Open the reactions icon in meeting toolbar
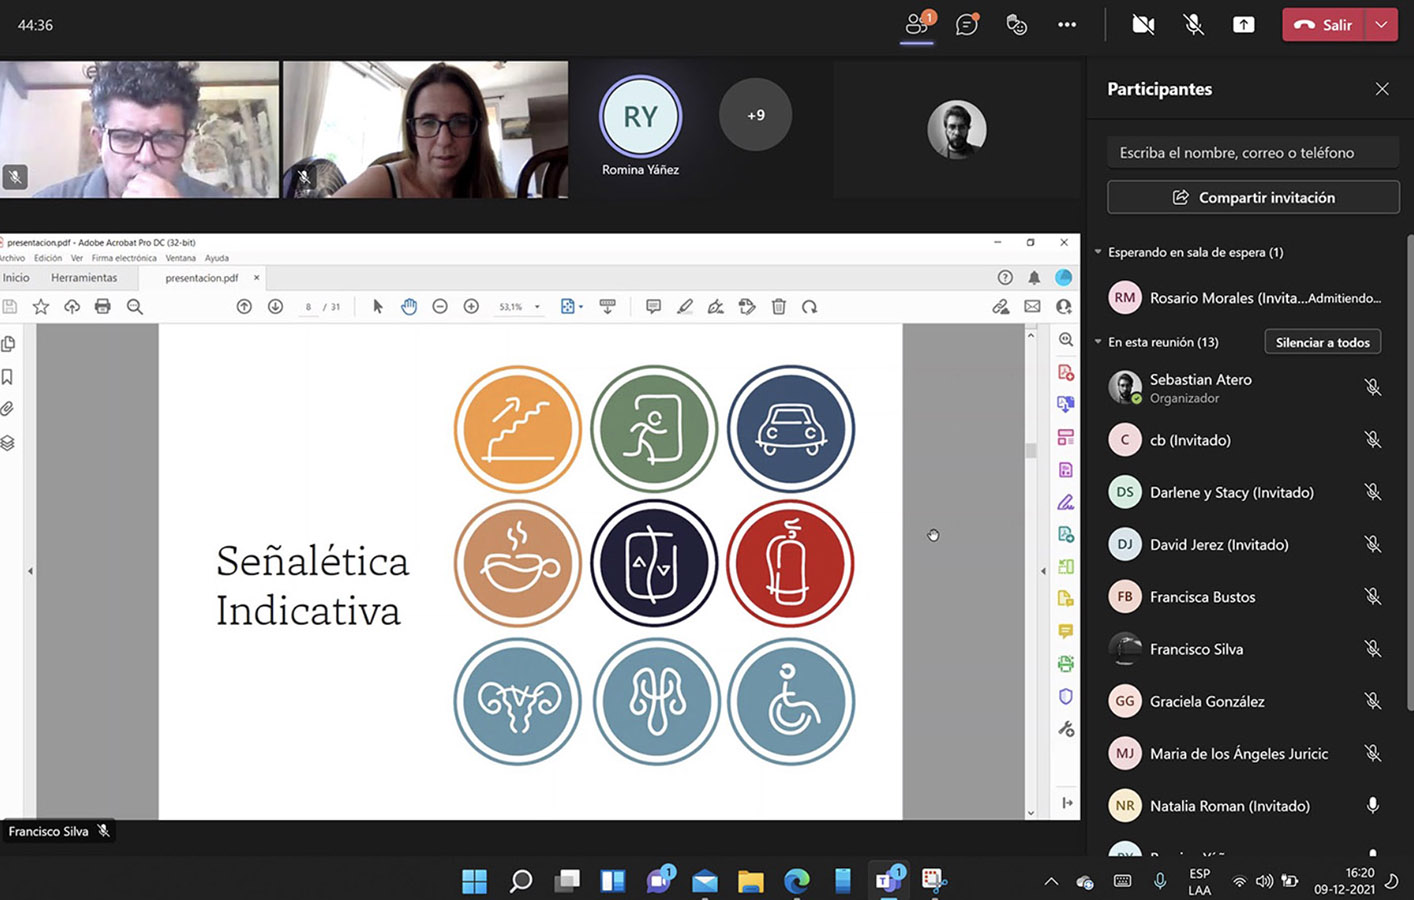This screenshot has width=1414, height=900. pos(1016,25)
